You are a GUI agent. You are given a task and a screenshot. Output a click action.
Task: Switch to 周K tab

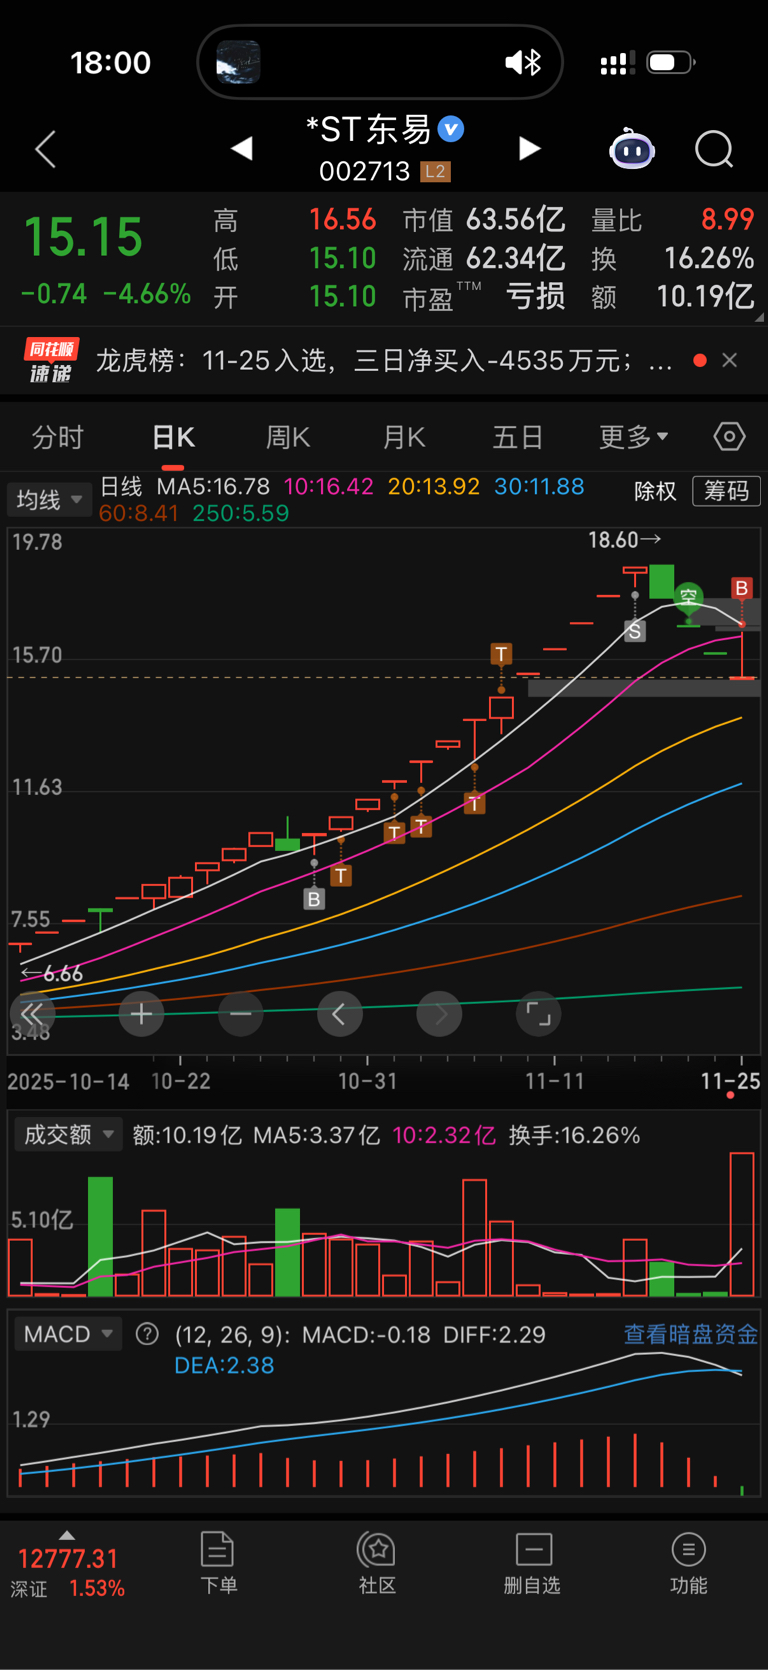(x=288, y=438)
